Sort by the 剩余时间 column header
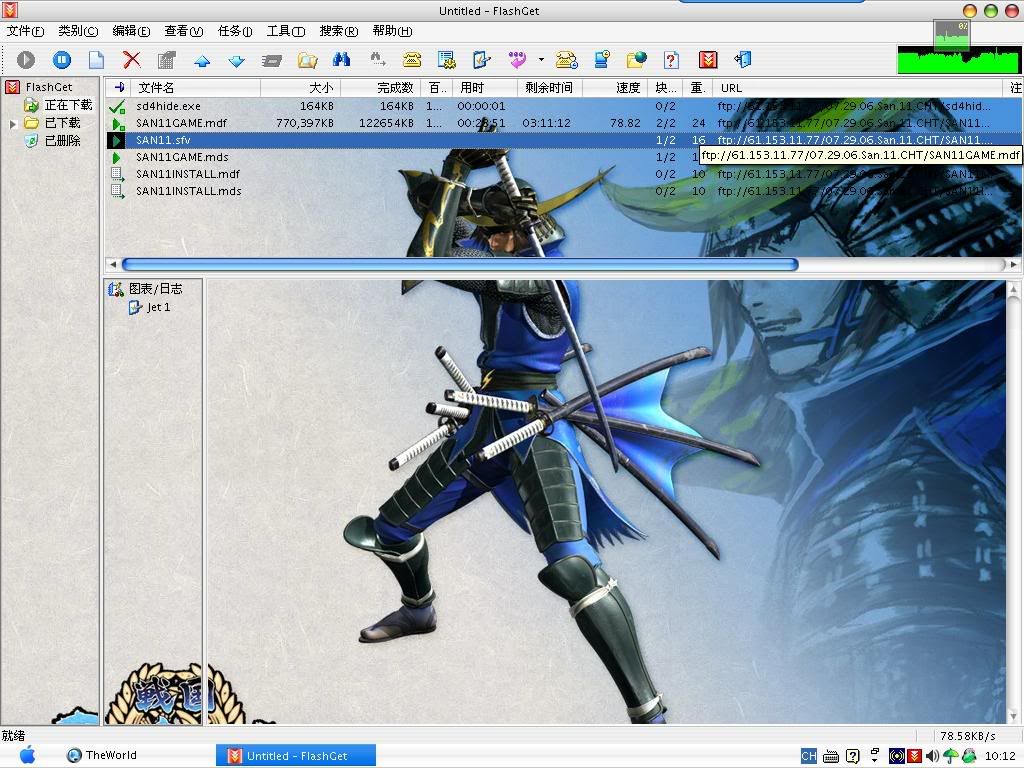This screenshot has width=1024, height=768. pos(550,88)
